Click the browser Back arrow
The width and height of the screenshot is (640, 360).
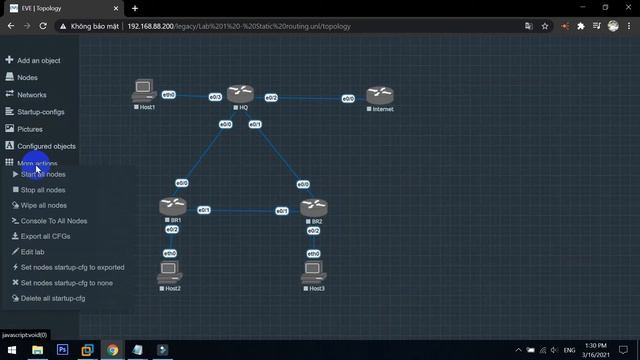pos(11,26)
